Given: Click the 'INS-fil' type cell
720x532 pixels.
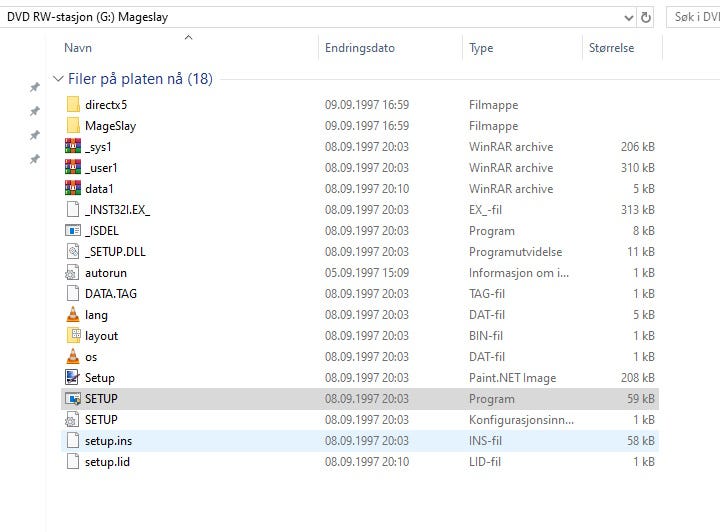Looking at the screenshot, I should point(485,441).
